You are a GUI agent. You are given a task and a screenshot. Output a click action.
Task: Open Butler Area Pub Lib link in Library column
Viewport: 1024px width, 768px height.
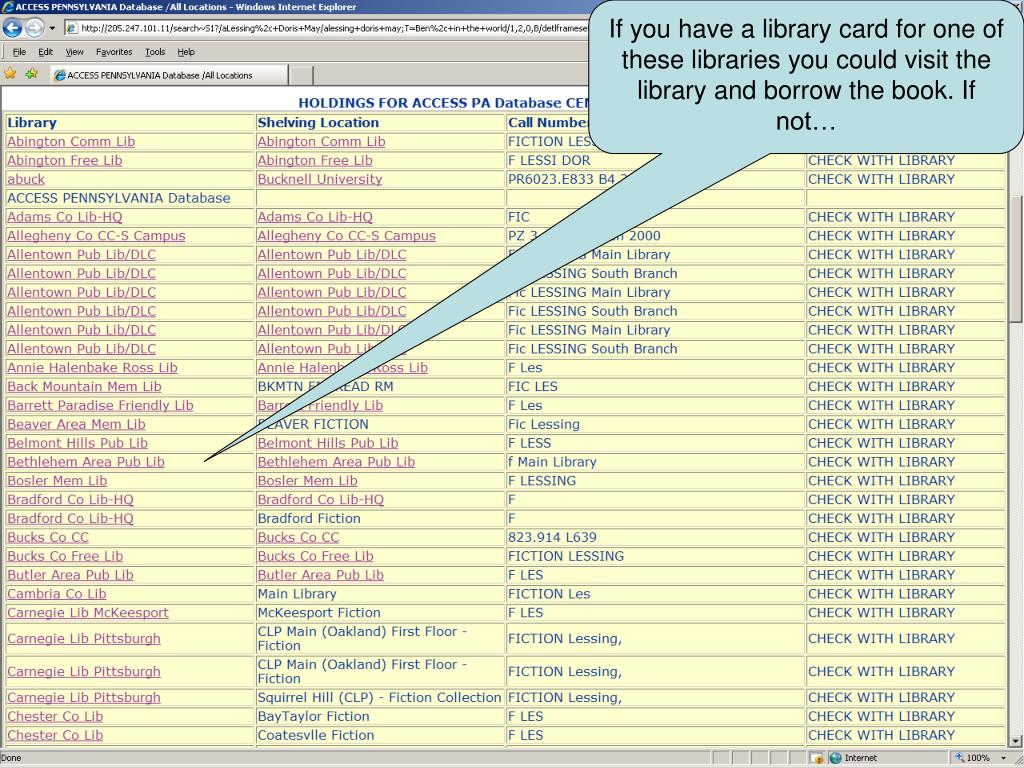coord(70,576)
